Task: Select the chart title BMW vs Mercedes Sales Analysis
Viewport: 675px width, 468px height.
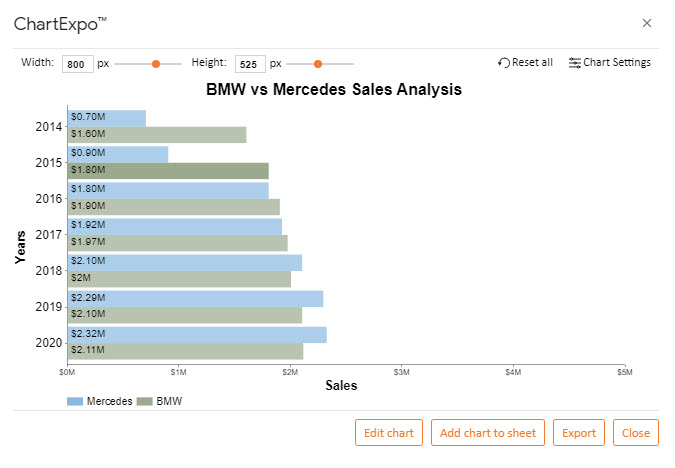Action: (334, 90)
